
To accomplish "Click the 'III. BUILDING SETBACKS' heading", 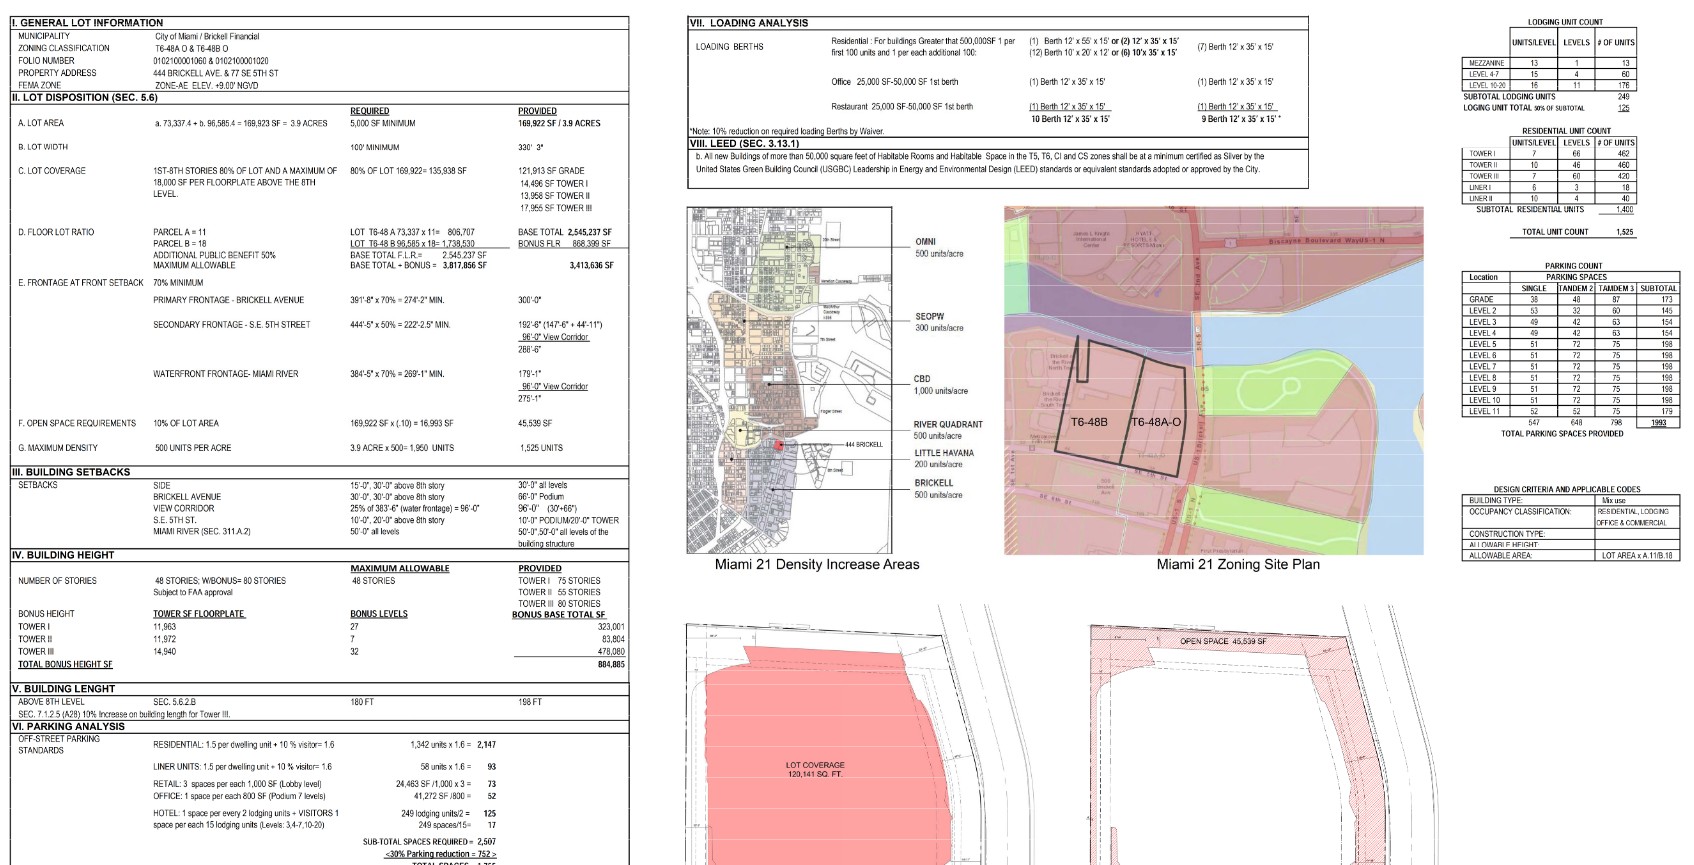I will [x=71, y=472].
